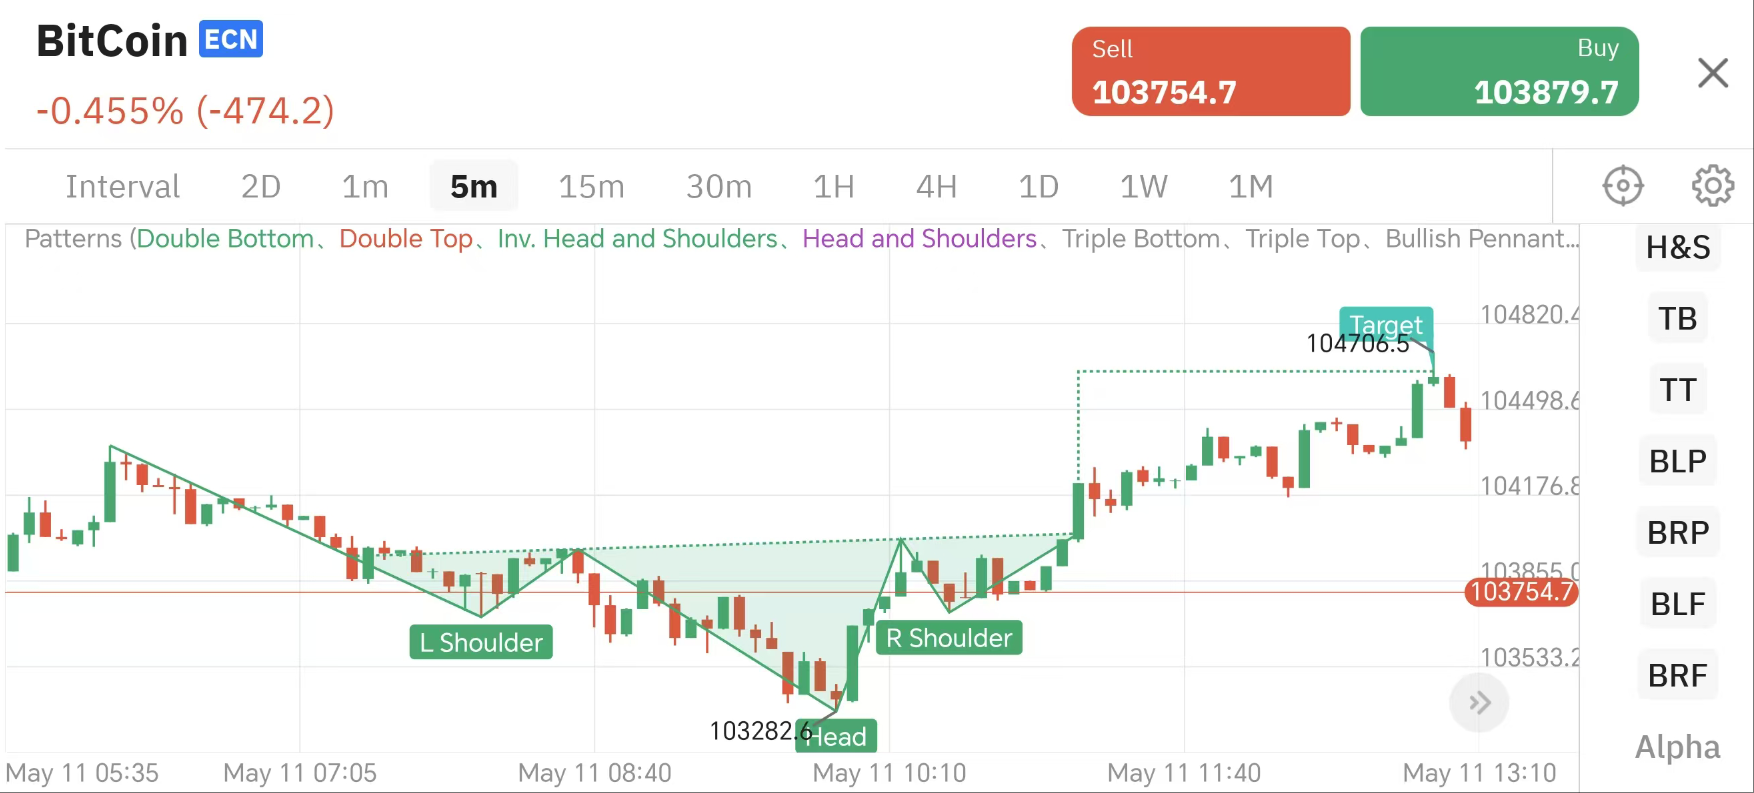Enable the BRP pattern indicator
Viewport: 1754px width, 793px height.
tap(1678, 533)
